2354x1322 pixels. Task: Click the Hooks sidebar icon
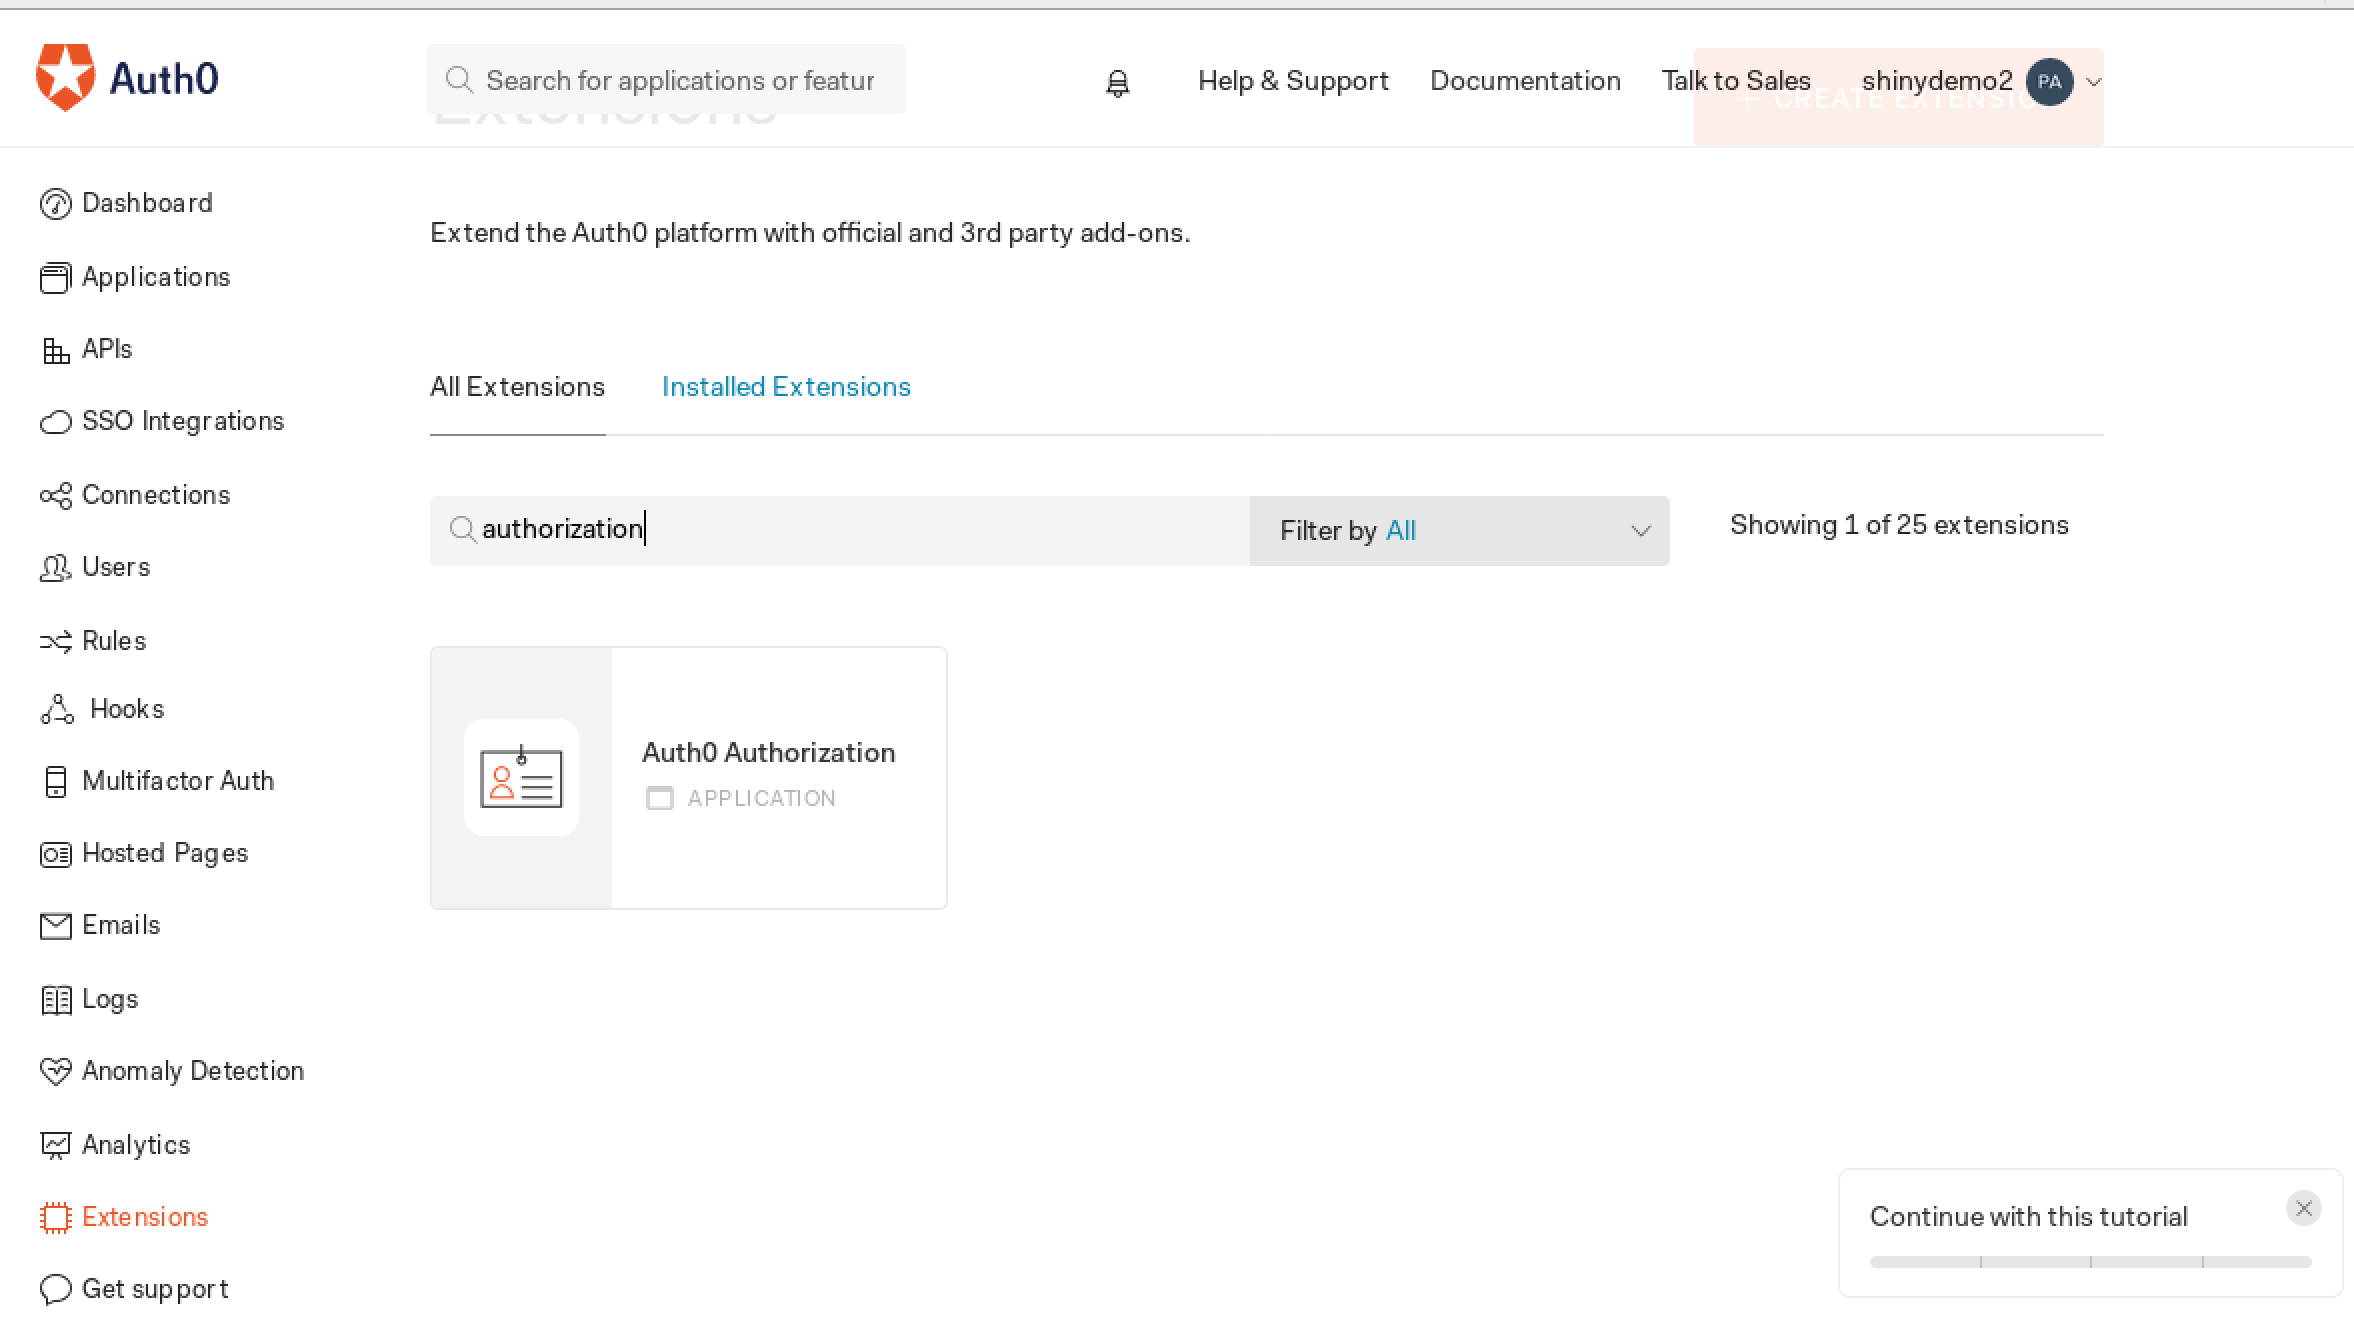pos(57,710)
